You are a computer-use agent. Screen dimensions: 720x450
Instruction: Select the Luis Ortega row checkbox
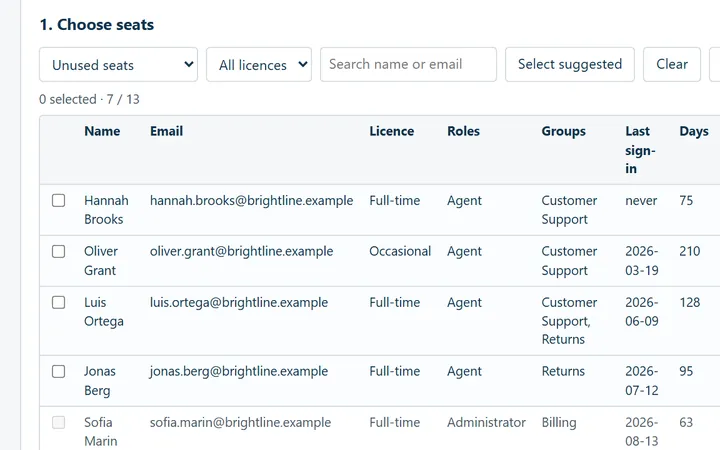point(58,303)
